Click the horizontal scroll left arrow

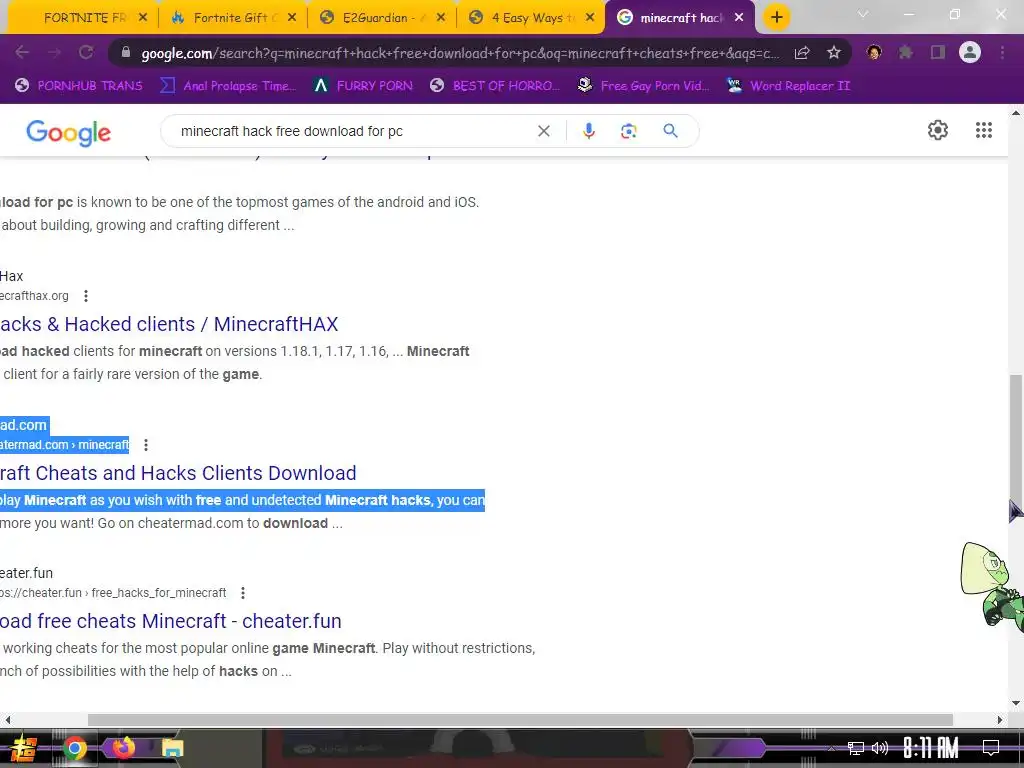(7, 720)
